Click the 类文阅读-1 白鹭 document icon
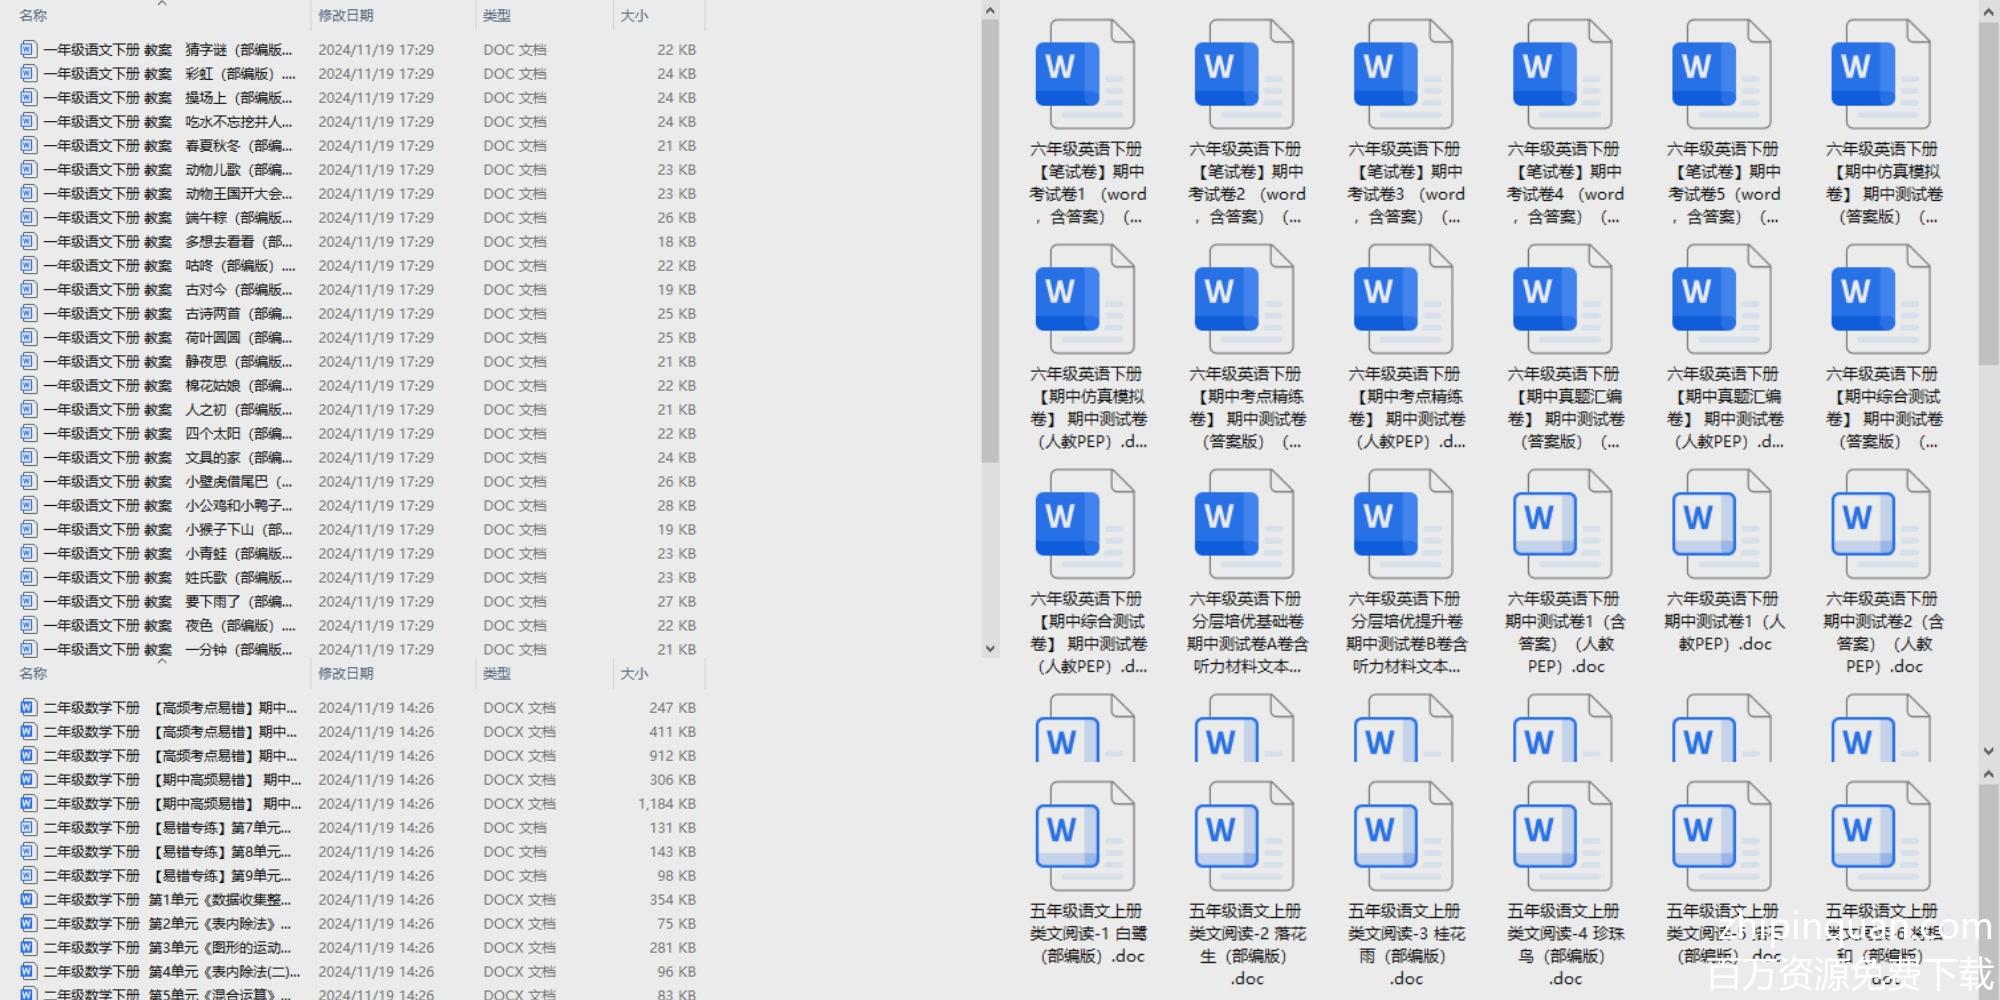This screenshot has width=2000, height=1000. [x=1085, y=838]
